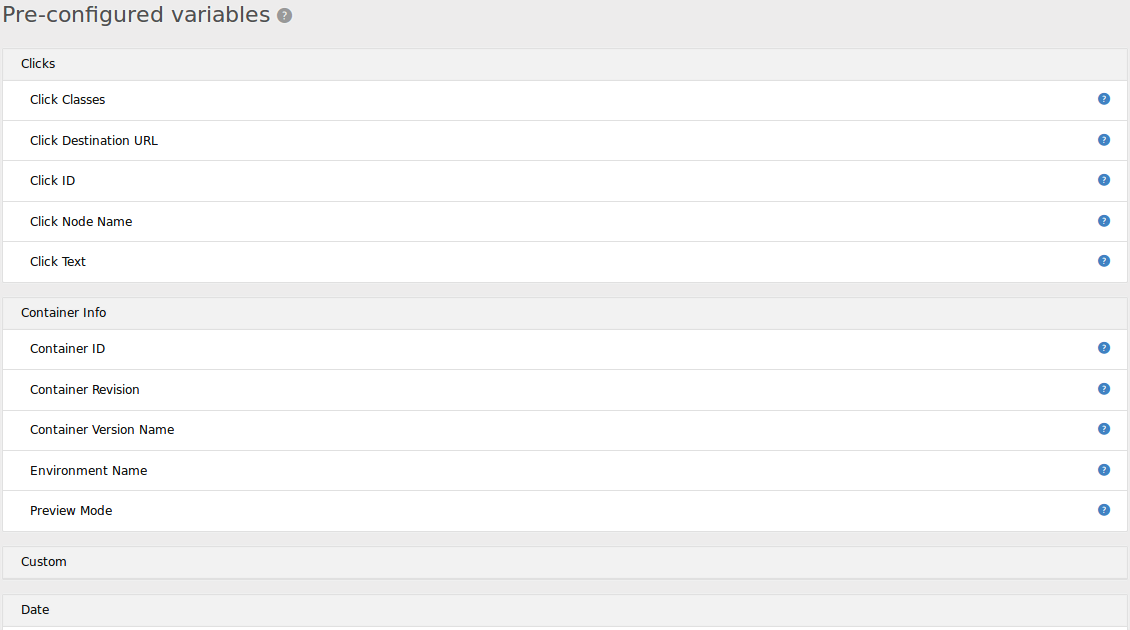This screenshot has height=630, width=1130.
Task: Open help icon for Click Classes
Action: click(x=1104, y=99)
